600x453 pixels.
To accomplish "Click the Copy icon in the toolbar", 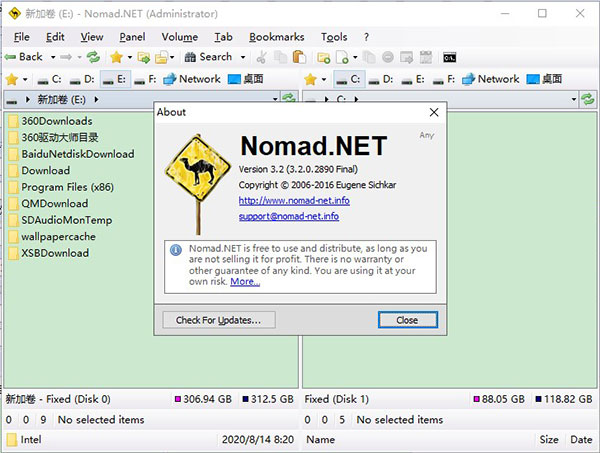I will click(280, 57).
